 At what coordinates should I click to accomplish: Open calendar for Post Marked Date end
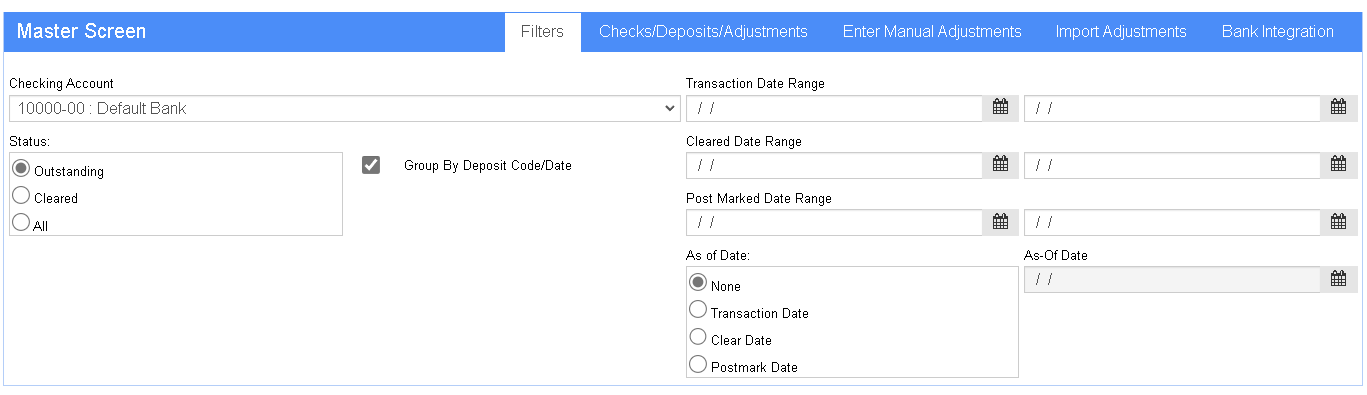pos(1338,222)
